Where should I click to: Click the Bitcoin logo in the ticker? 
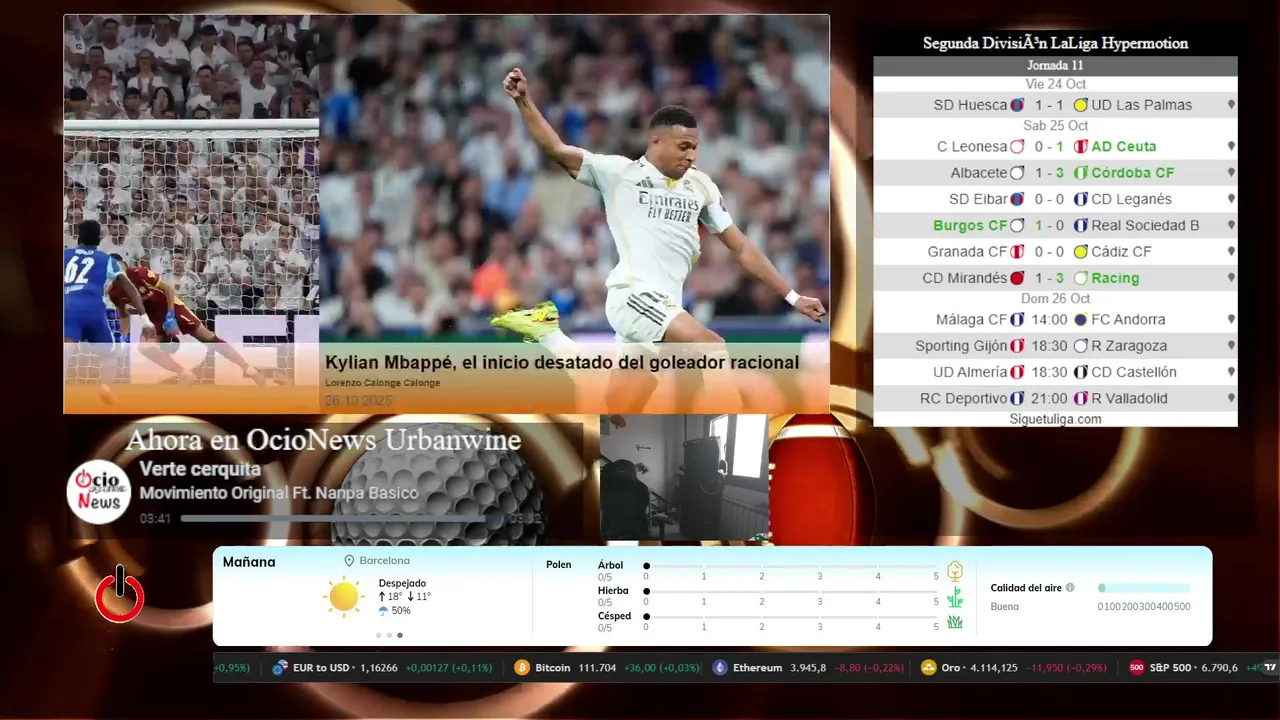point(522,668)
